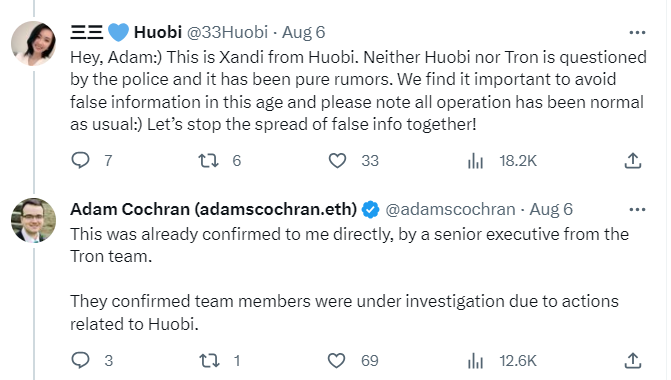The height and width of the screenshot is (380, 671).
Task: View analytics of the Huobi tweet
Action: click(x=475, y=161)
